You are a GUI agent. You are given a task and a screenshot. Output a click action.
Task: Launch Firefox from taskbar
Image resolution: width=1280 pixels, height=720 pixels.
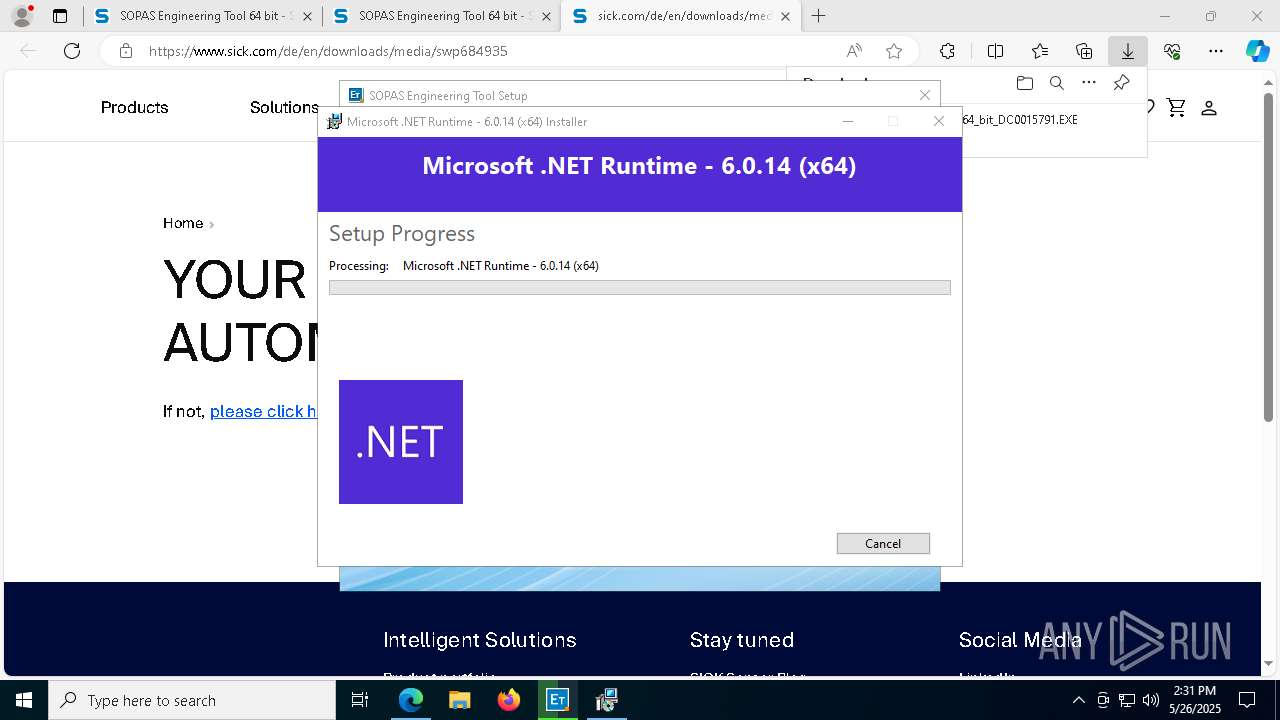509,700
